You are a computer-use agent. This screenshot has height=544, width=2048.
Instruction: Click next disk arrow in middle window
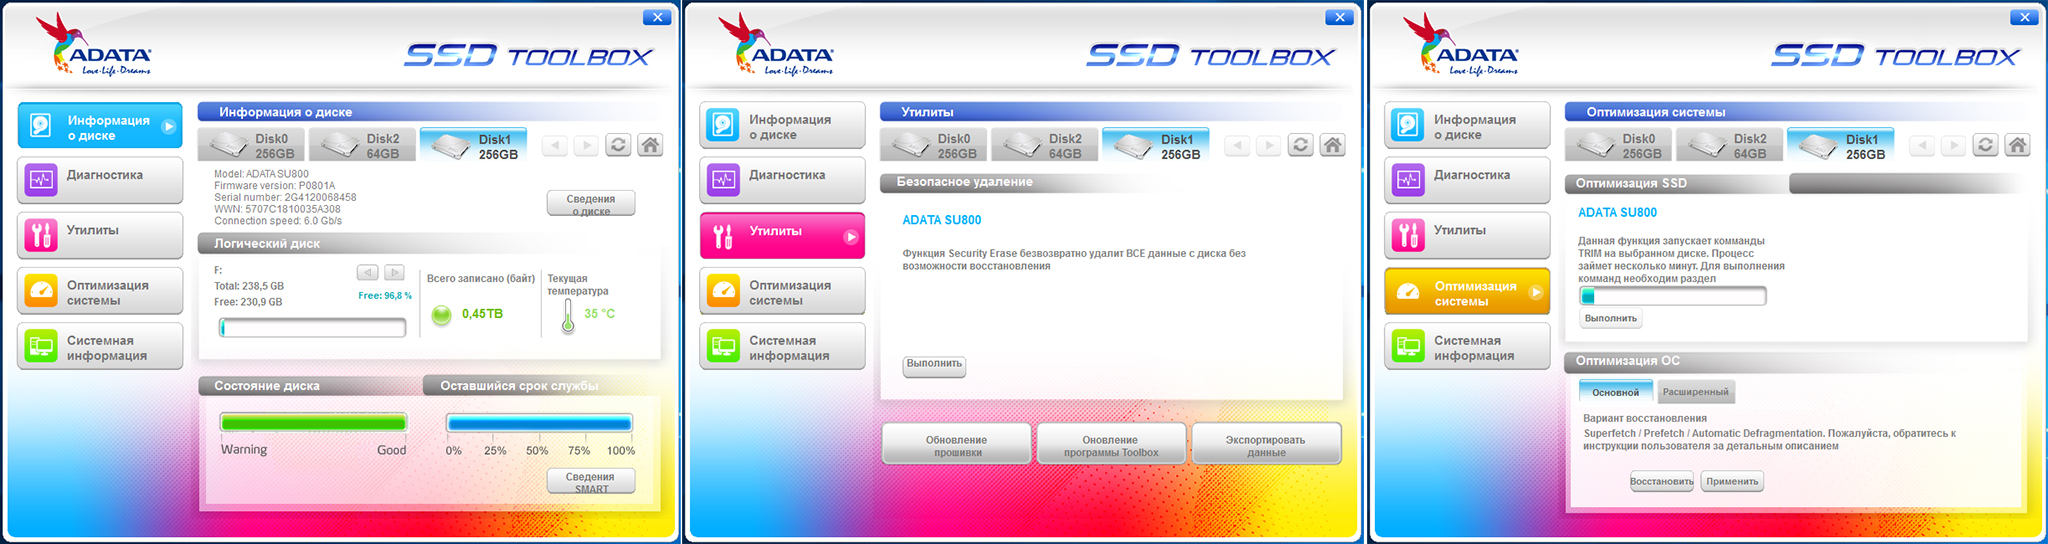[x=1269, y=146]
